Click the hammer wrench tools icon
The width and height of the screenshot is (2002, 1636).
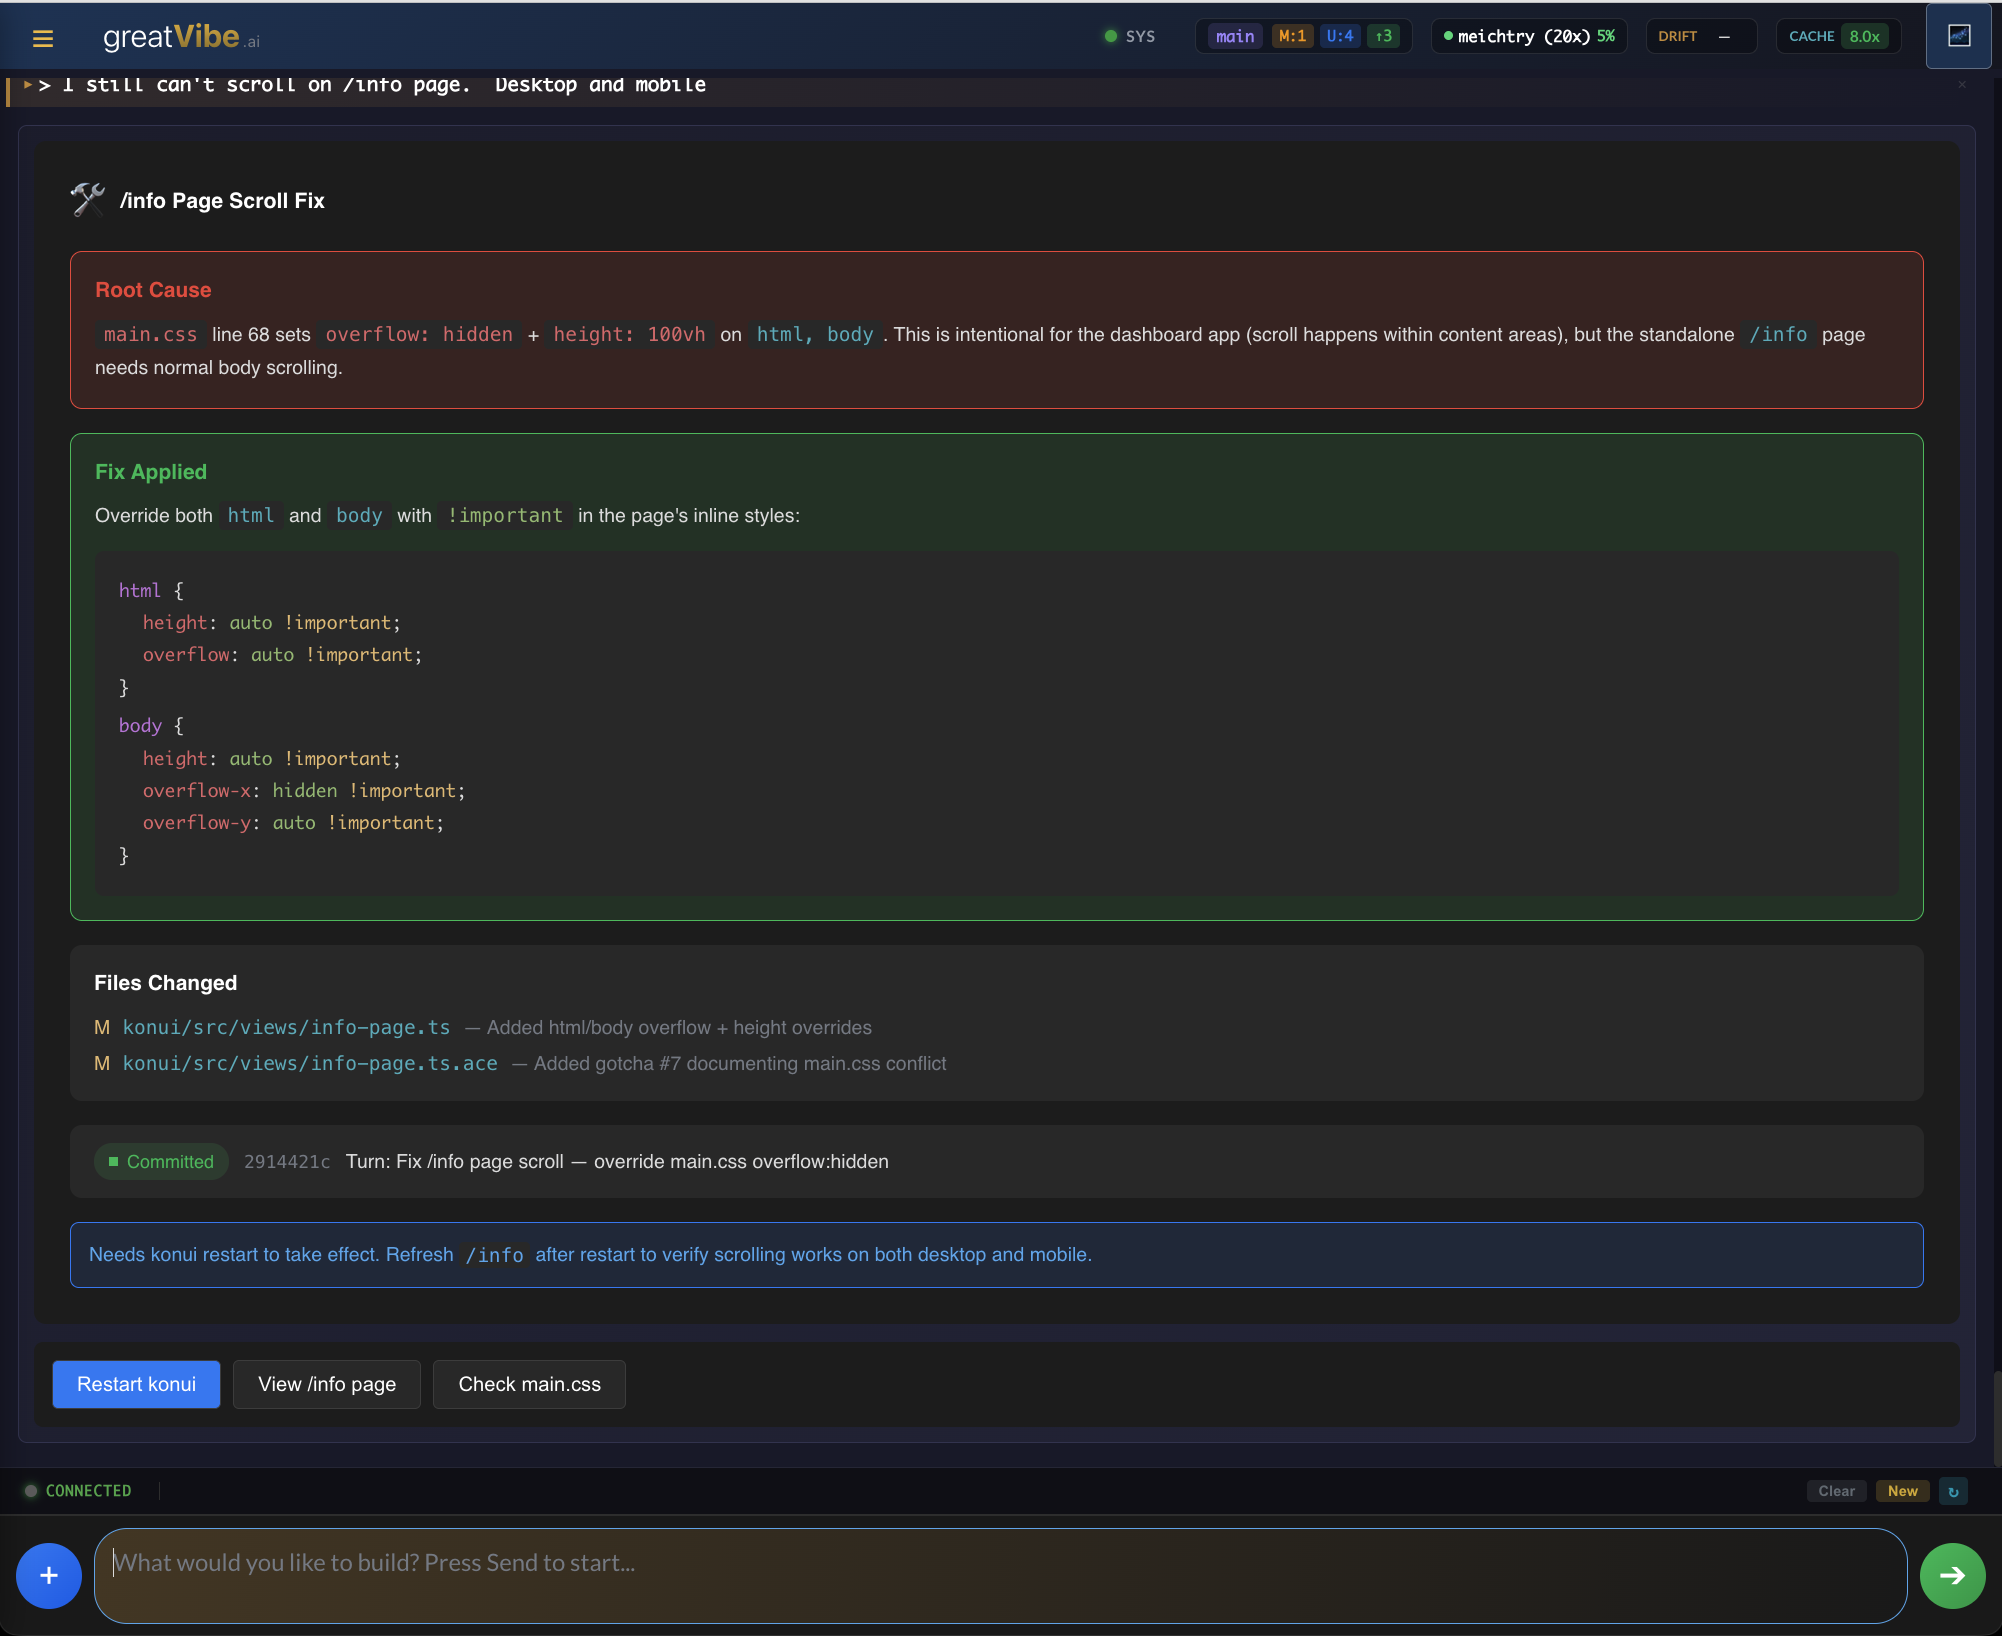(88, 199)
